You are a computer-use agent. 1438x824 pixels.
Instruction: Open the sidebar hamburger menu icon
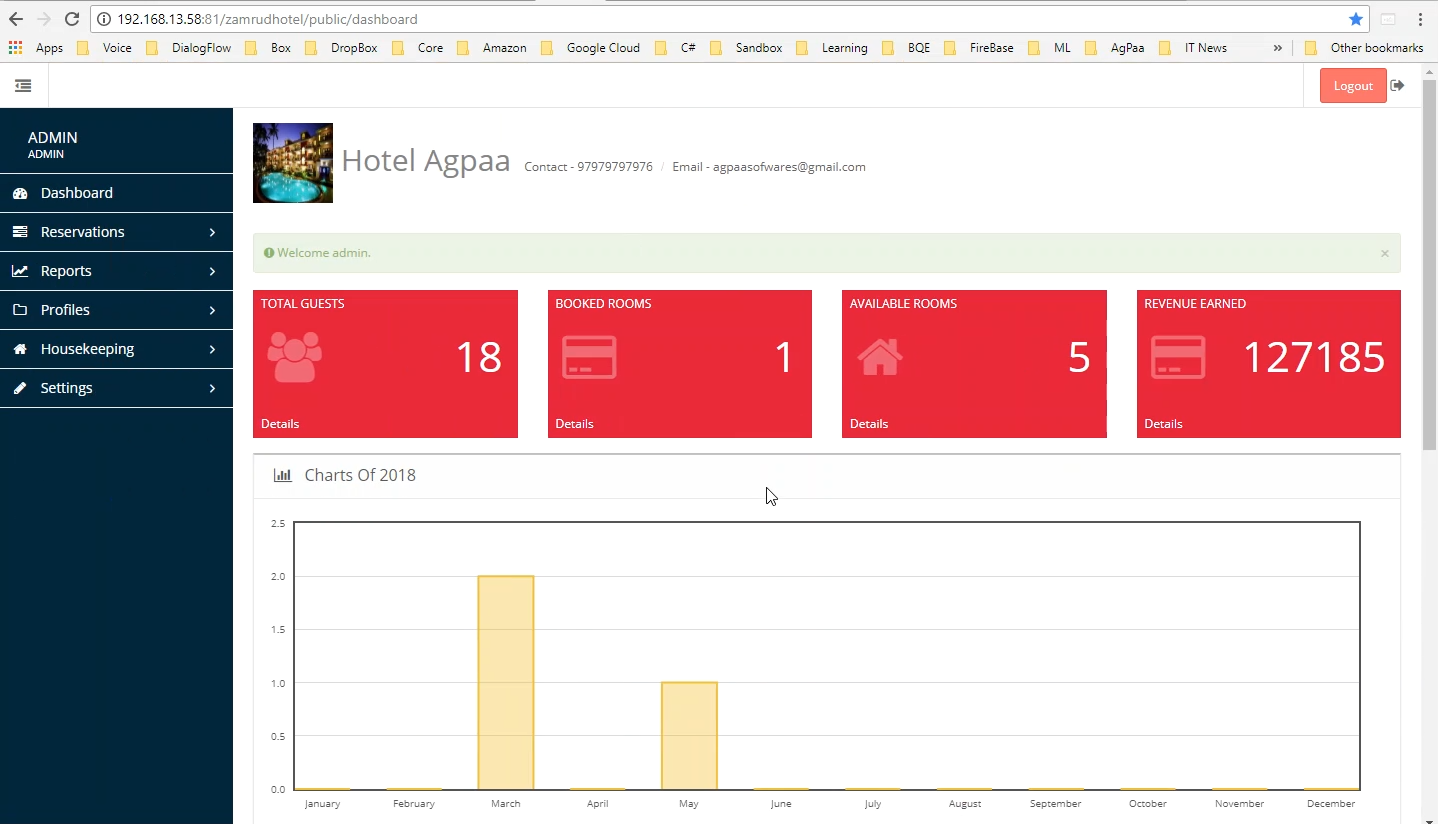[23, 85]
